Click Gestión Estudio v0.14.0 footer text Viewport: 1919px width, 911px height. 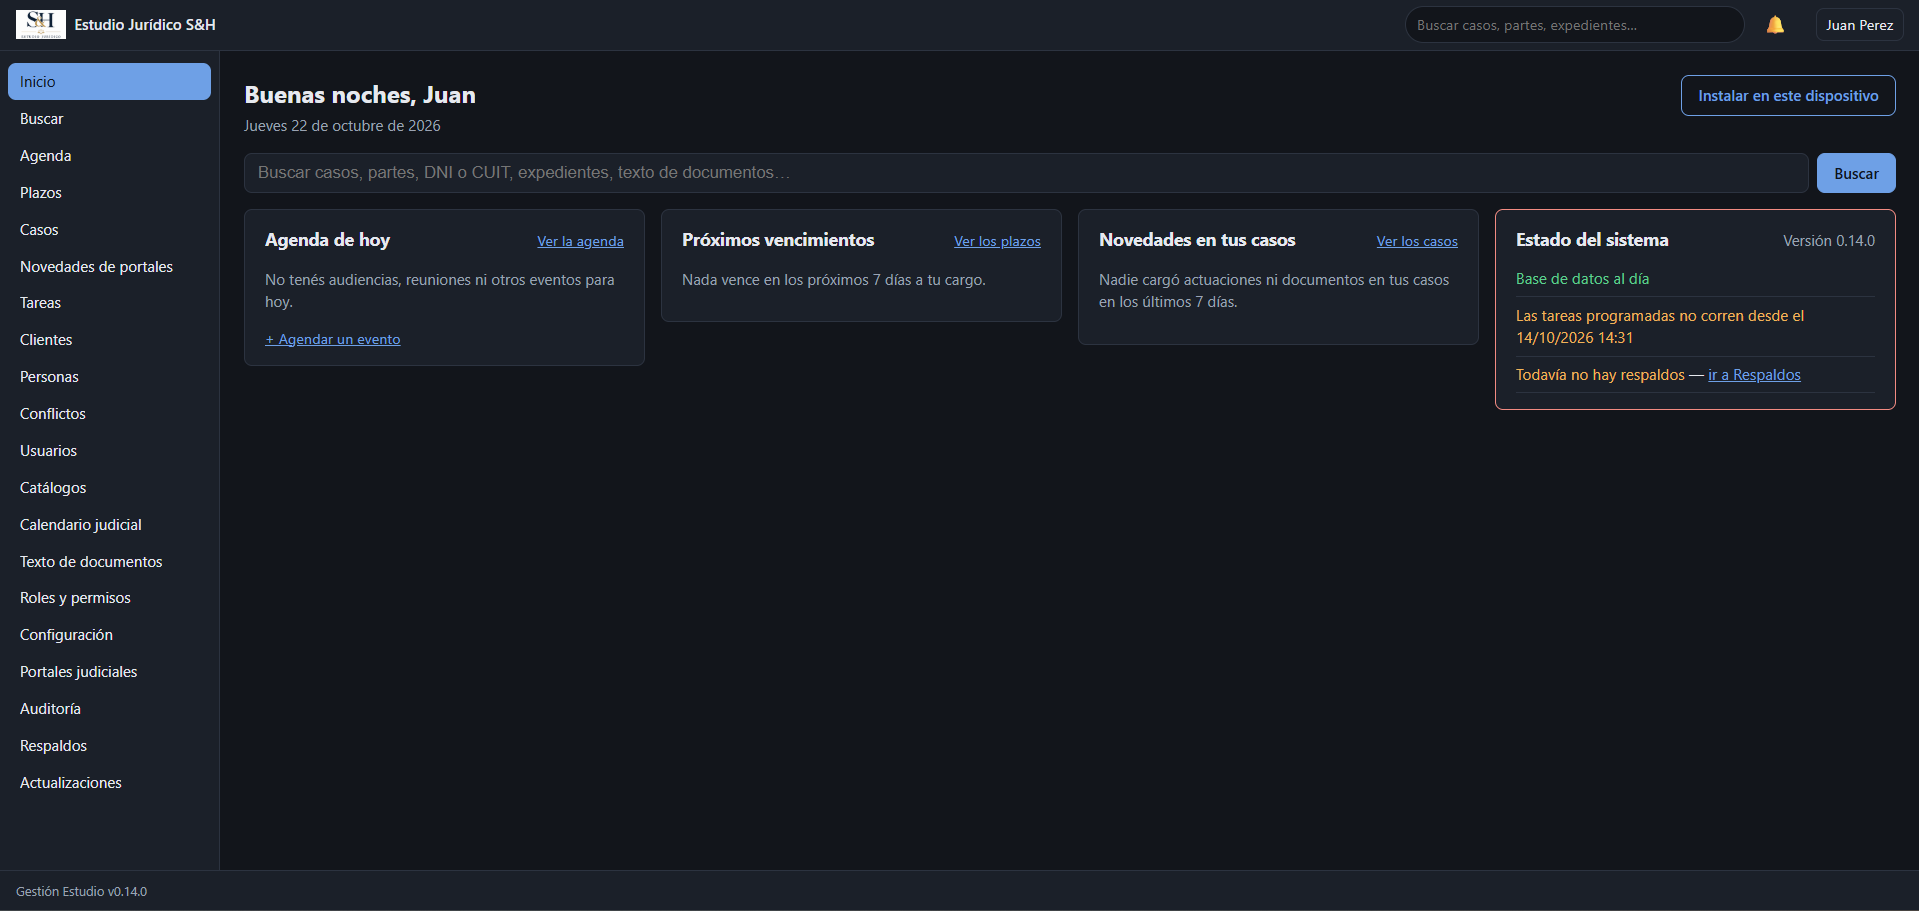click(x=81, y=892)
